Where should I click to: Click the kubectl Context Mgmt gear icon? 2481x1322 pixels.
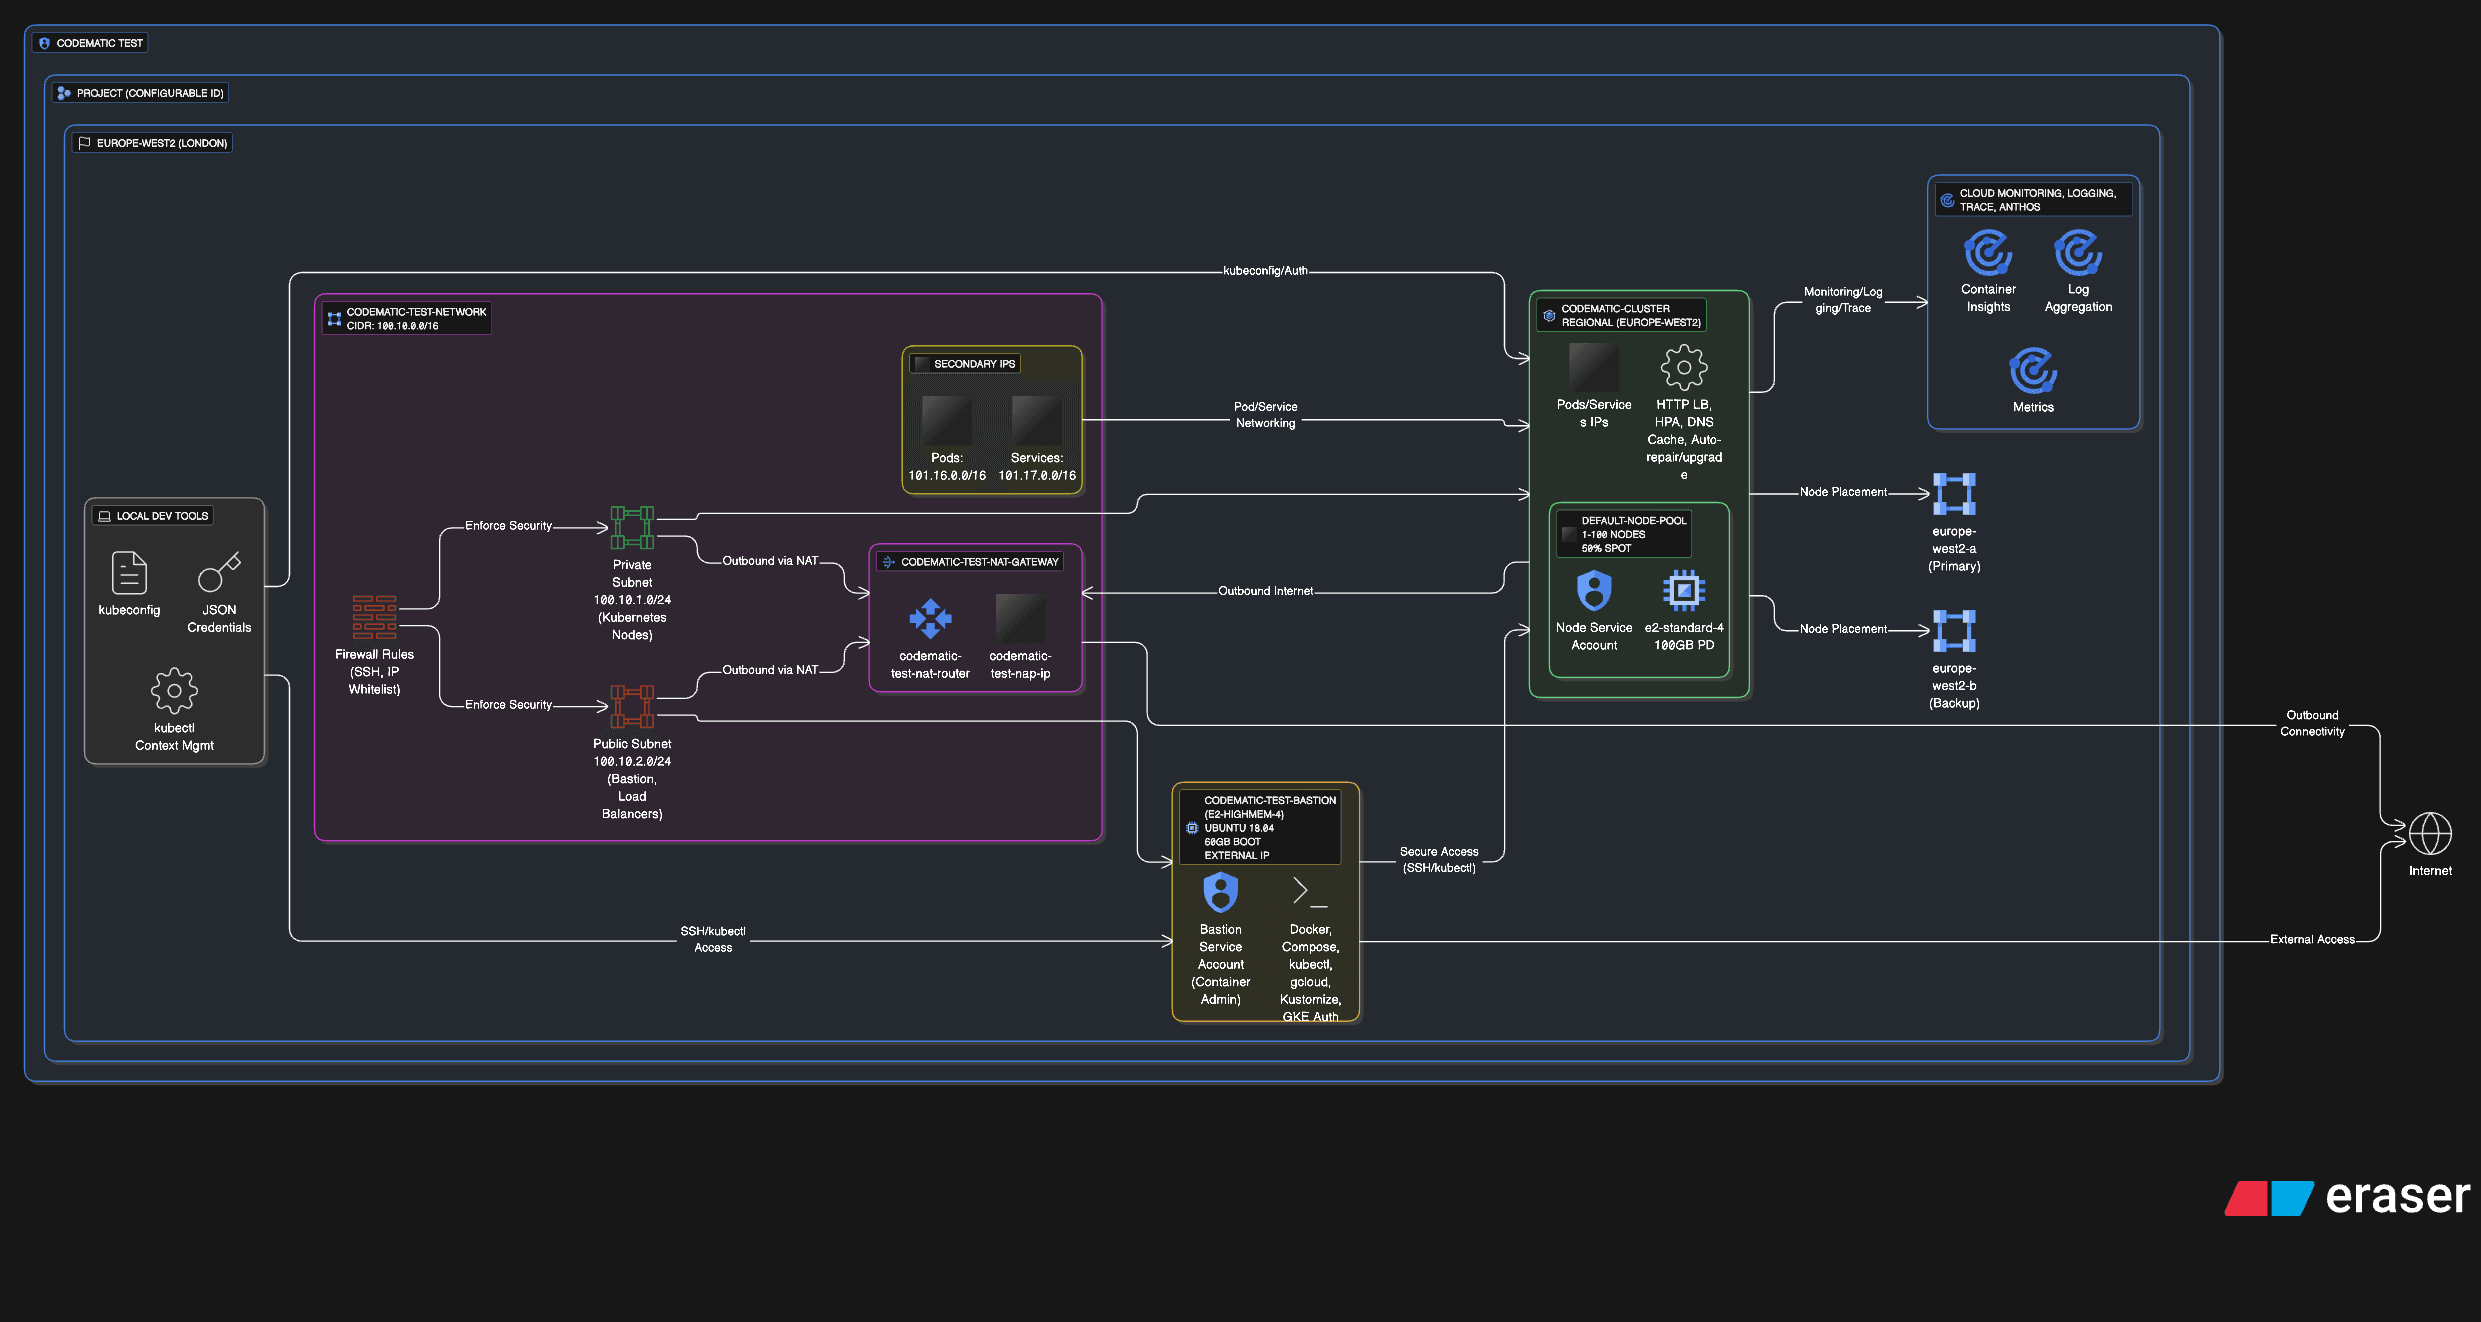pos(174,691)
